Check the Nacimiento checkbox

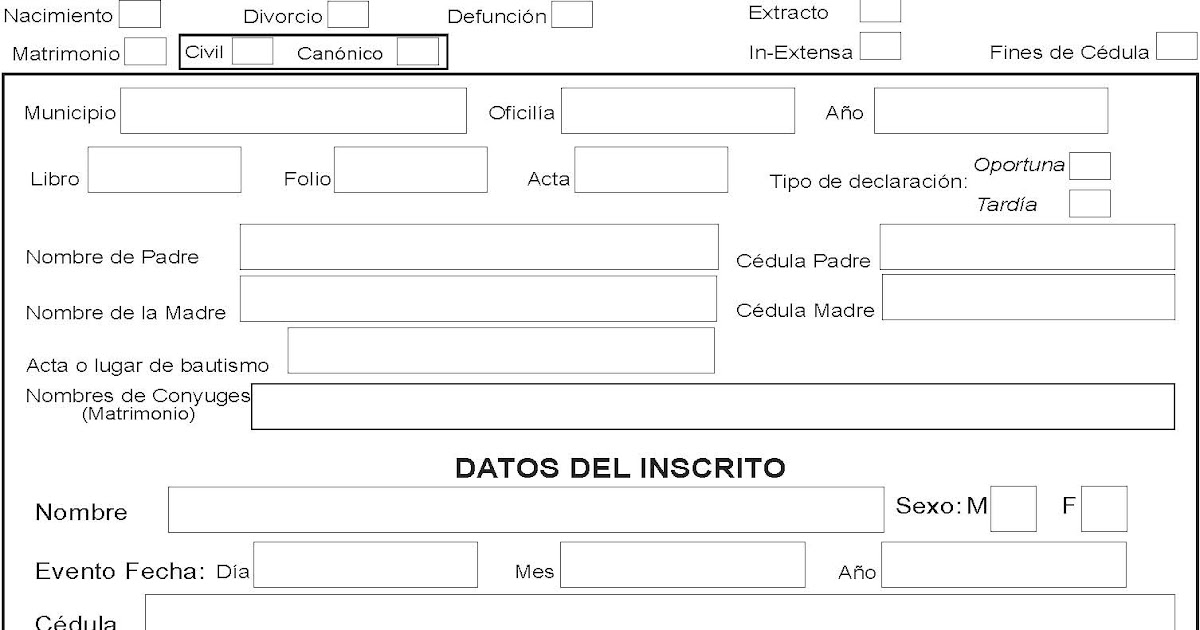[139, 14]
